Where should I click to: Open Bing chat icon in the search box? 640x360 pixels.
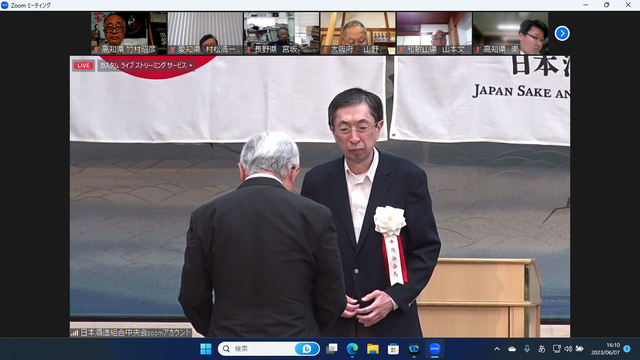306,349
